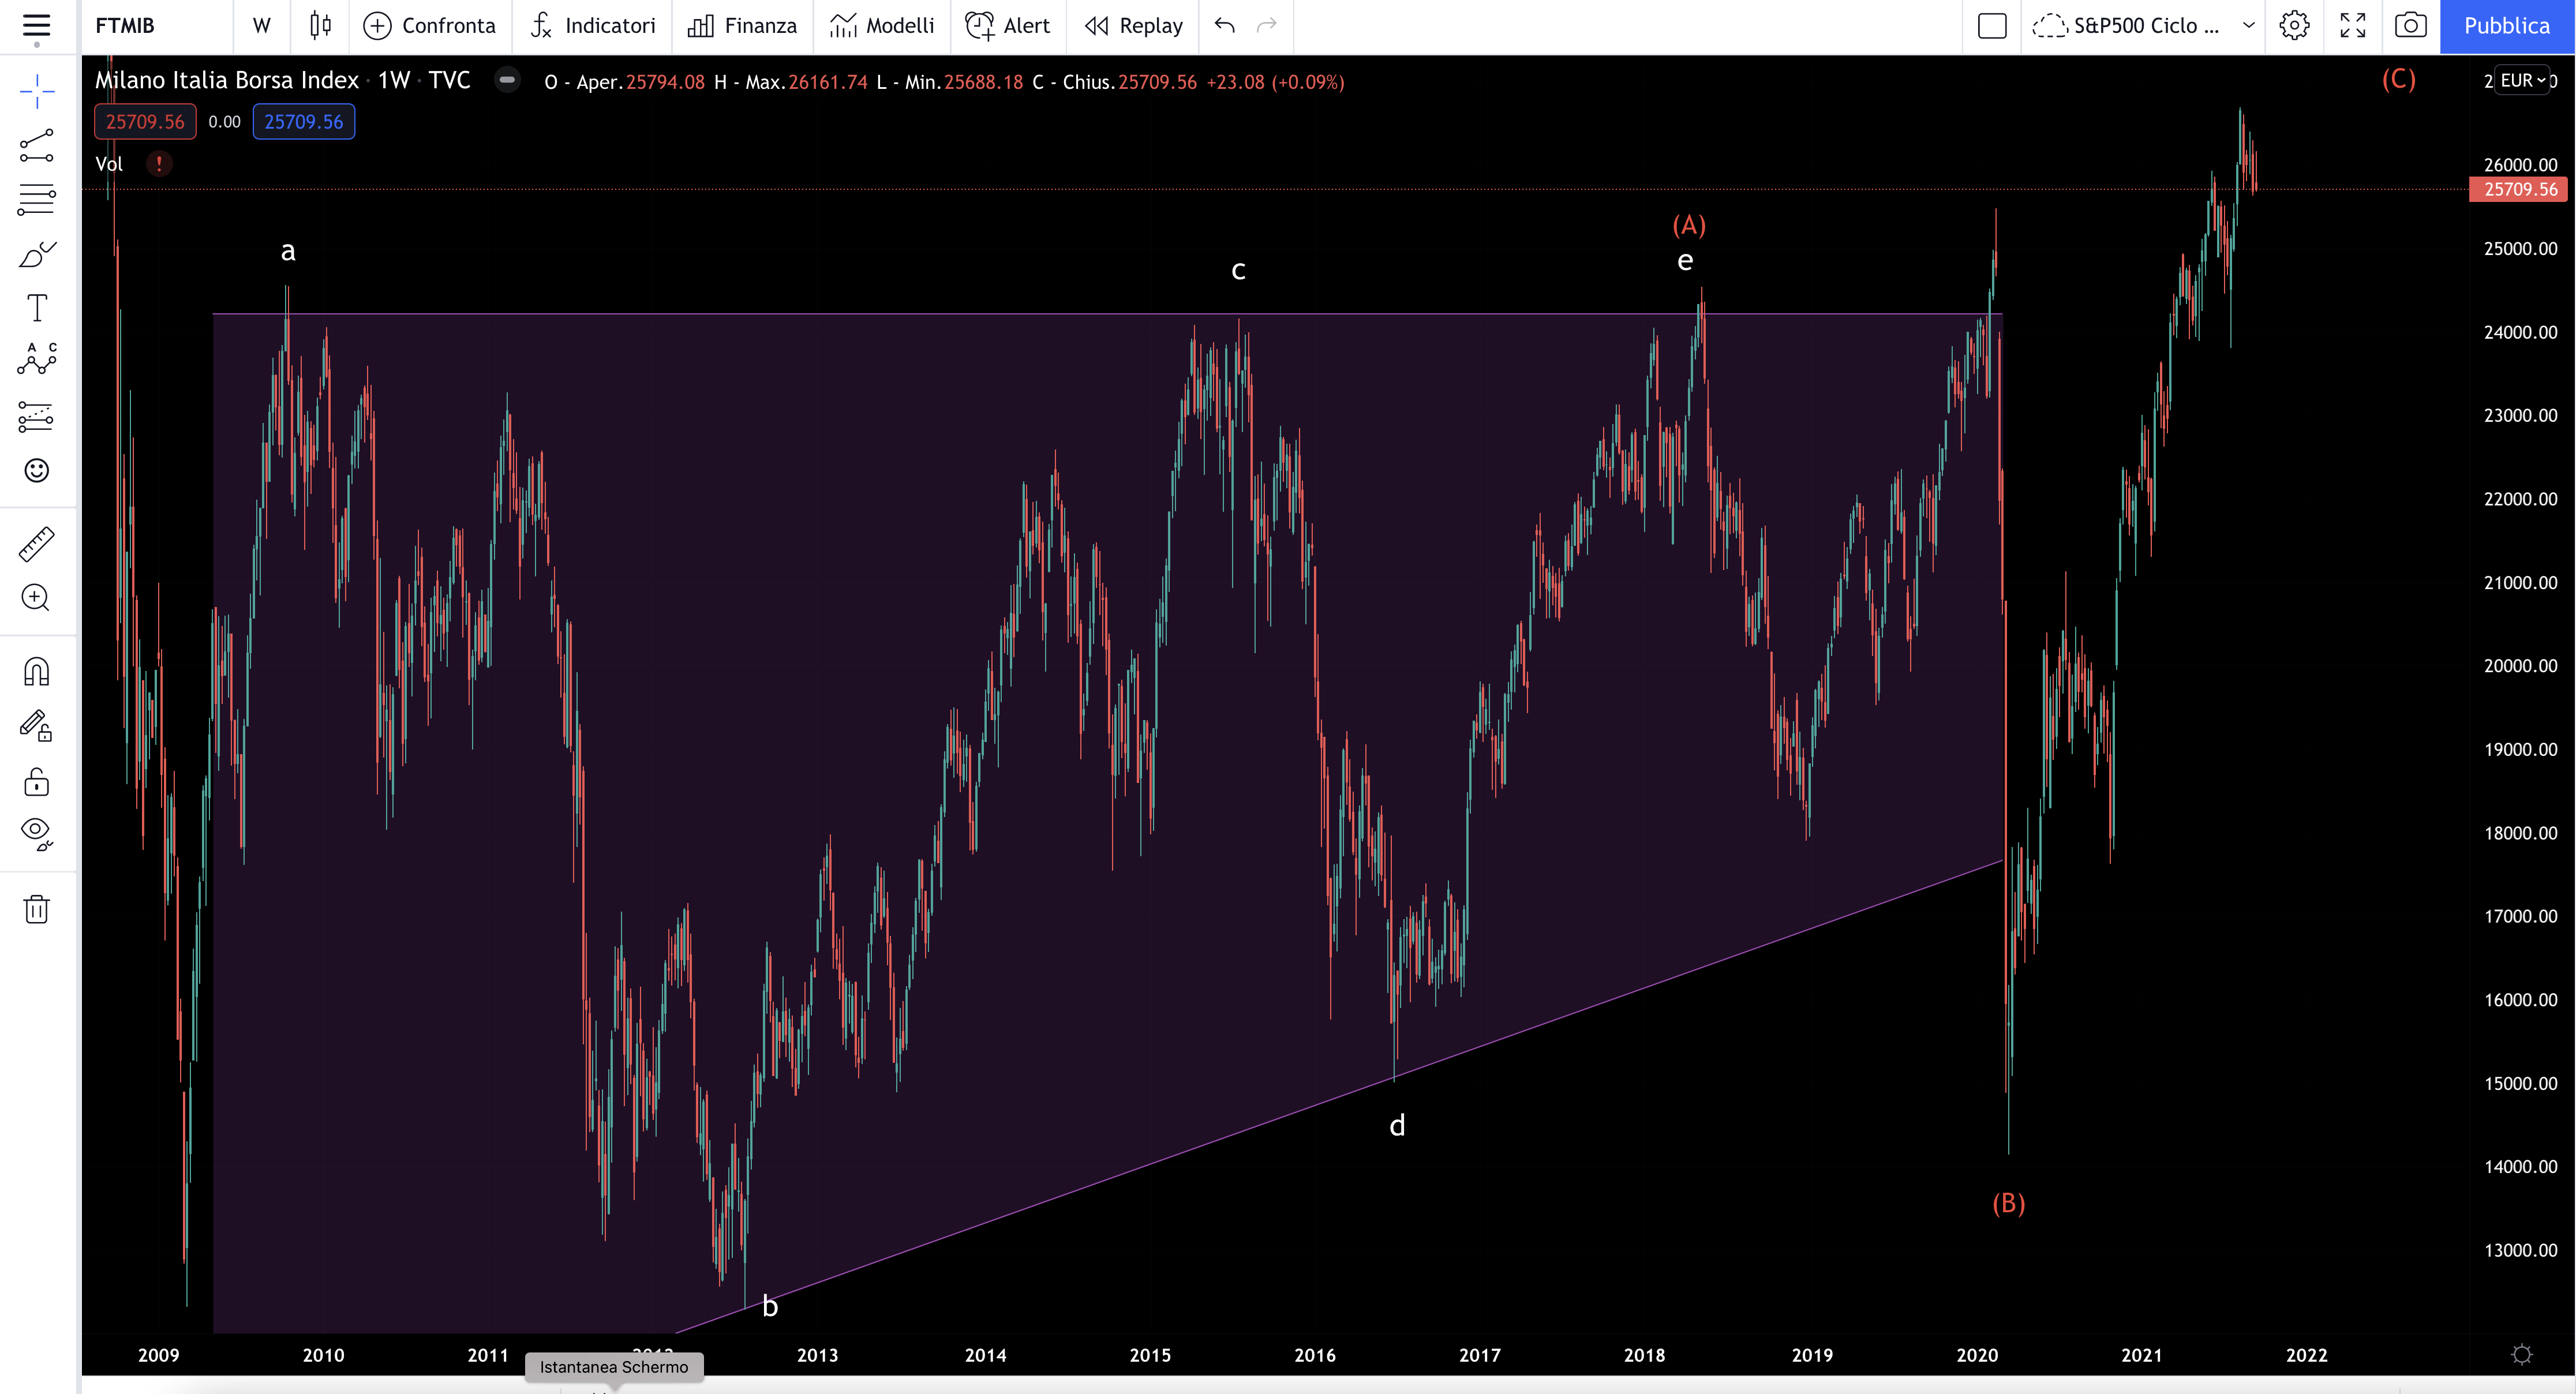The image size is (2576, 1394).
Task: Open the forecast and measurement tools
Action: pyautogui.click(x=37, y=416)
